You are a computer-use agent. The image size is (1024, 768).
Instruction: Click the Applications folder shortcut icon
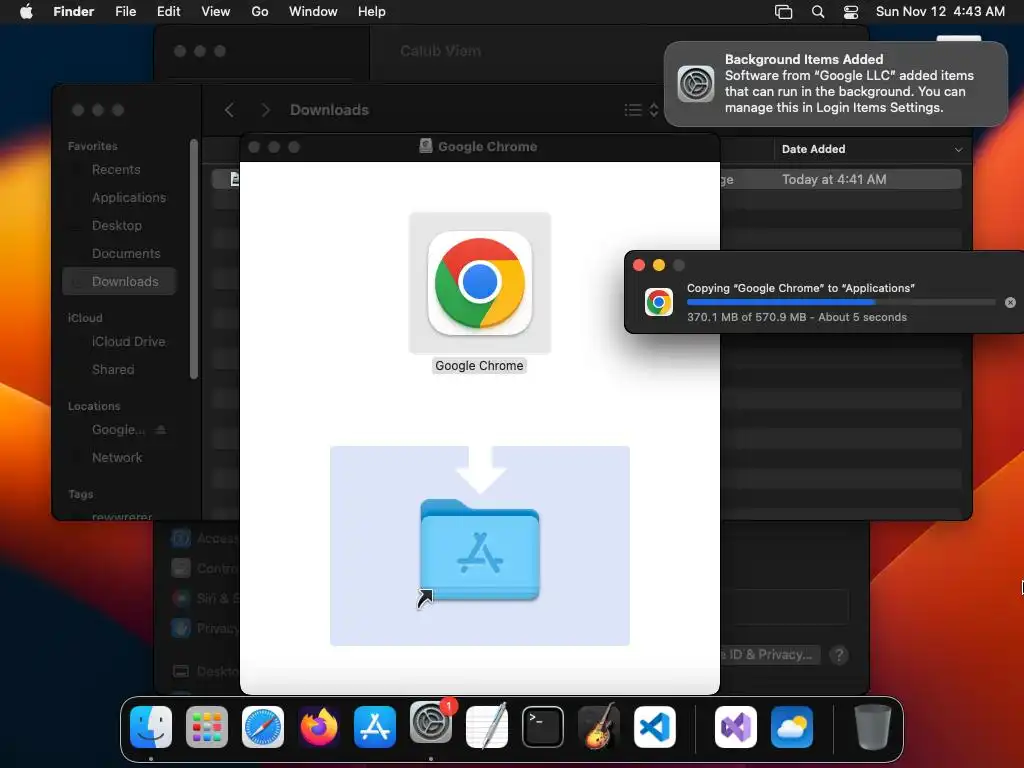click(x=480, y=551)
